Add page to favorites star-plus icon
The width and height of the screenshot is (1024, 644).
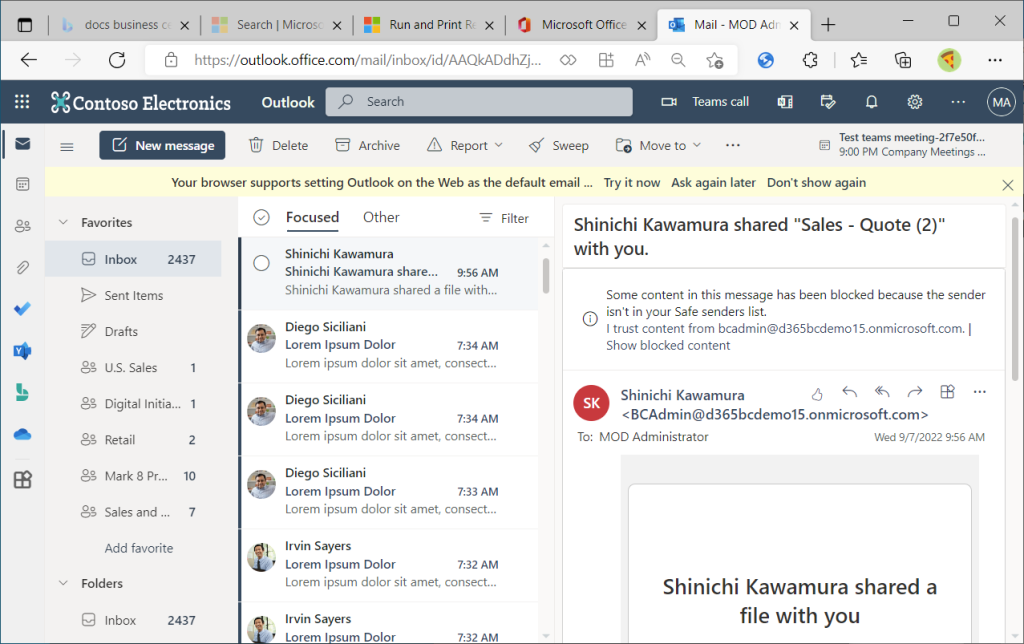point(715,61)
